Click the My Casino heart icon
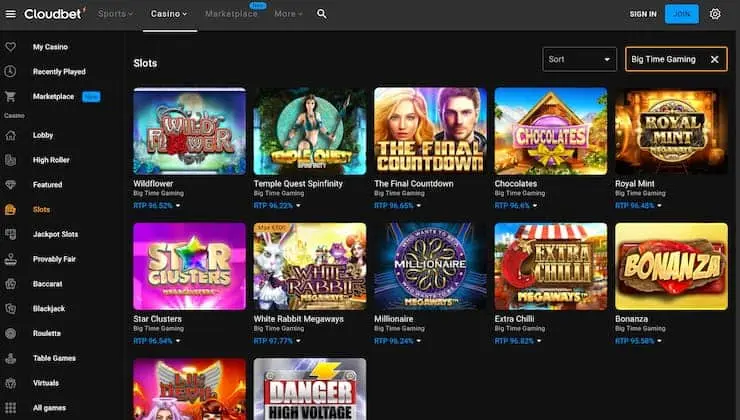 (10, 47)
